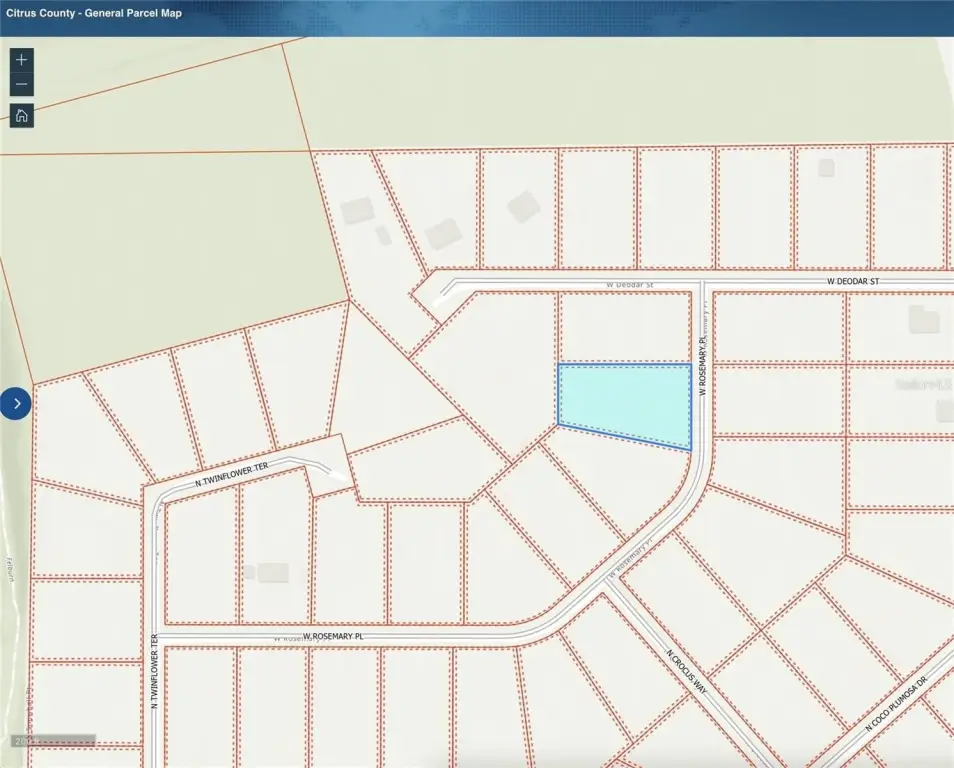Click the building footprint south of N Twinflower Ter
954x768 pixels.
coord(272,572)
